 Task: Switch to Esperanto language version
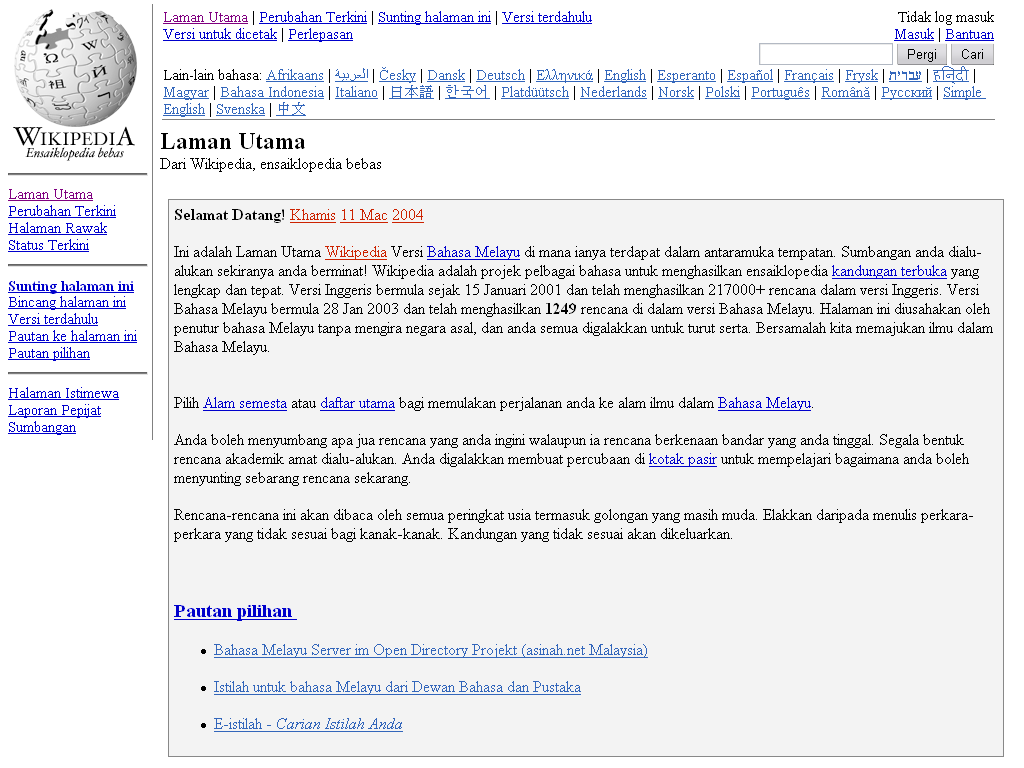pos(686,76)
